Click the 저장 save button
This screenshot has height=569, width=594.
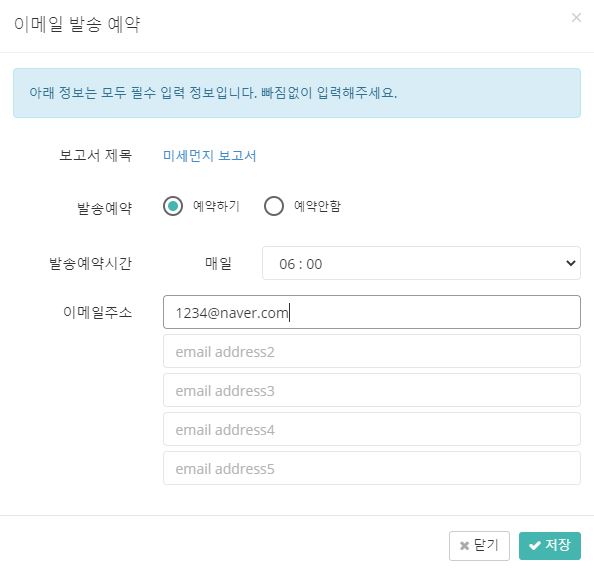pos(550,546)
